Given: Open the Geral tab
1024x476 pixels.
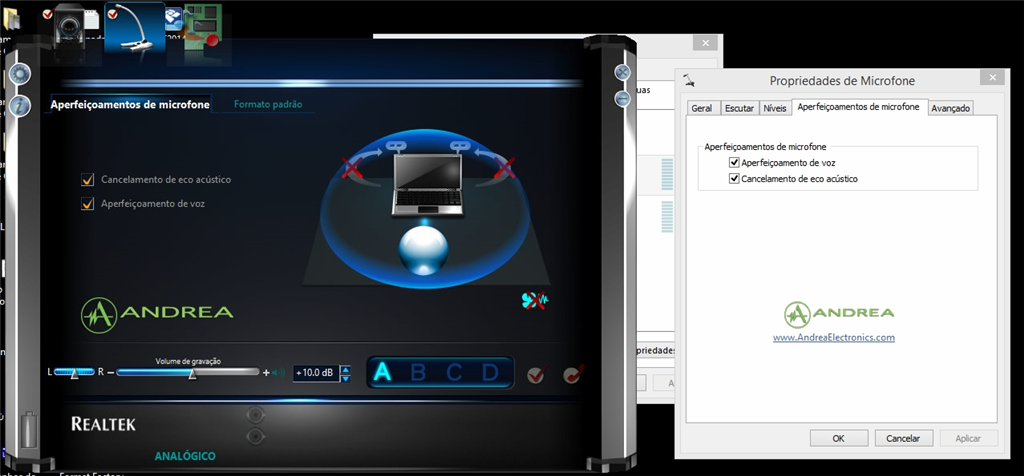Looking at the screenshot, I should pyautogui.click(x=702, y=108).
